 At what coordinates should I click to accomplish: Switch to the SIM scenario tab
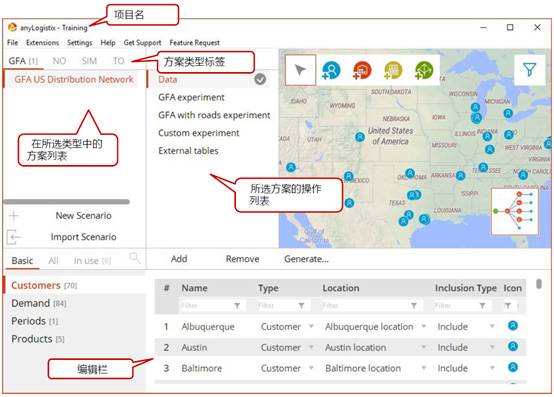coord(89,61)
